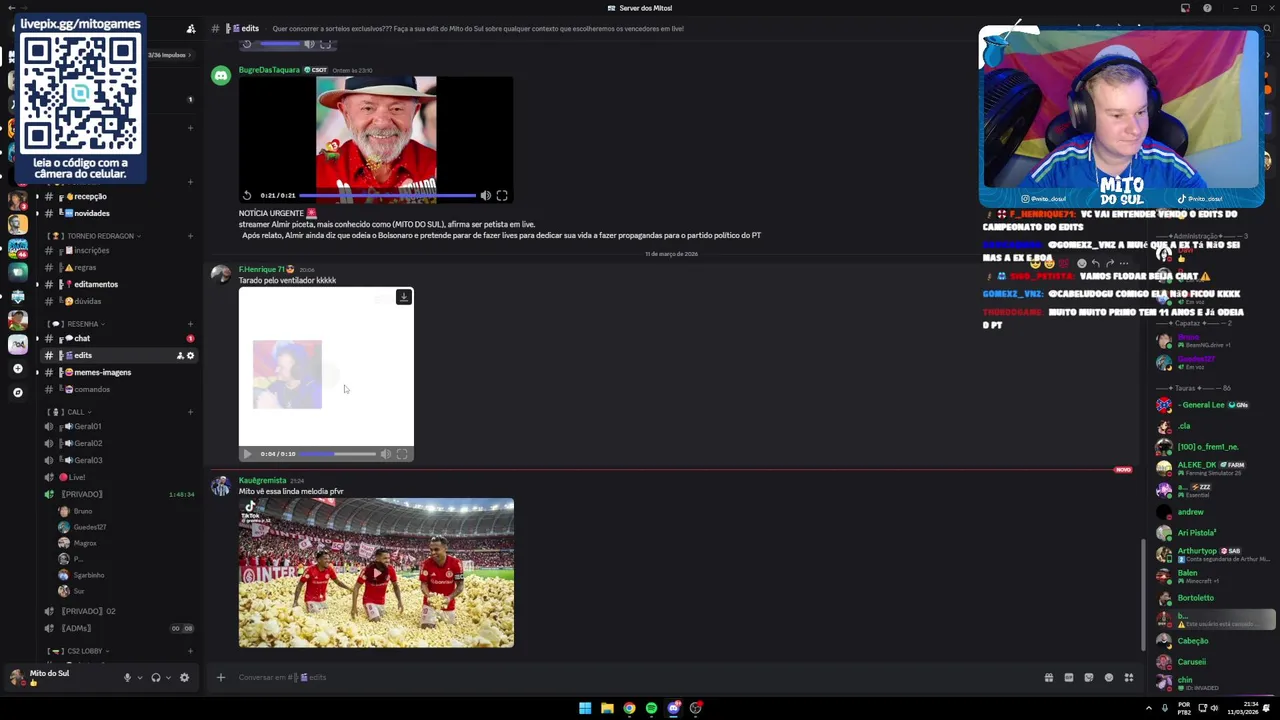The width and height of the screenshot is (1280, 720).
Task: Open member 'General Lee' in member list
Action: click(x=1203, y=405)
